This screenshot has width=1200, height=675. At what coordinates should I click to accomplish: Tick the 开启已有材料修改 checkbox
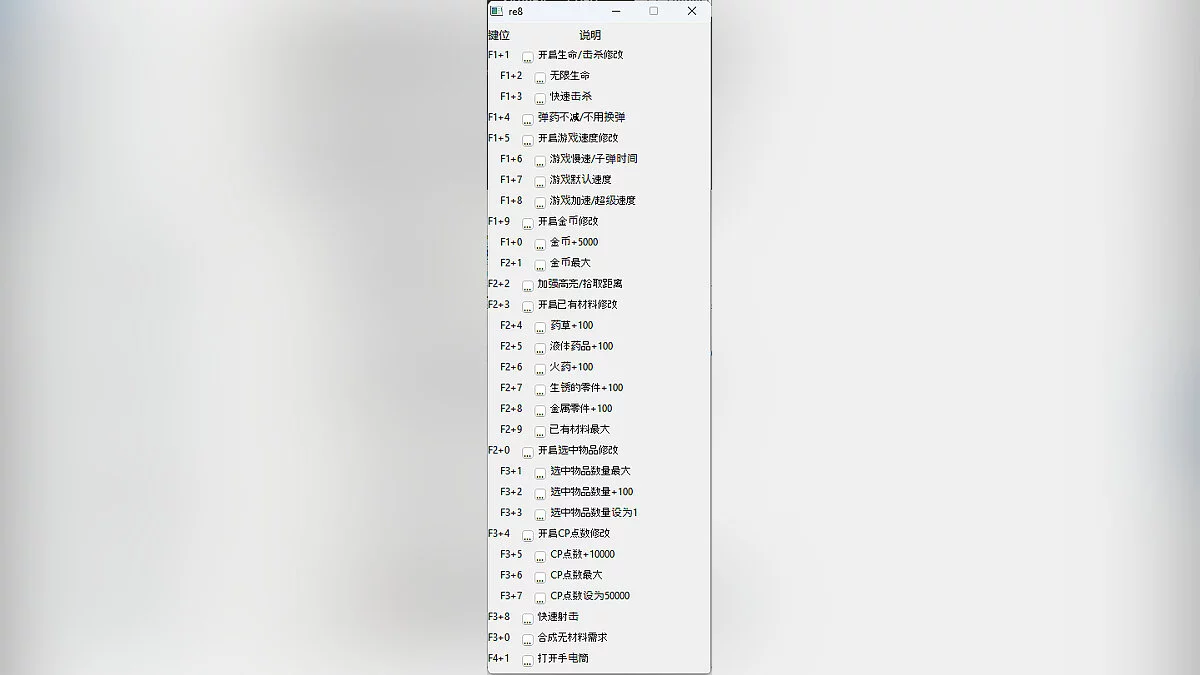(x=528, y=306)
